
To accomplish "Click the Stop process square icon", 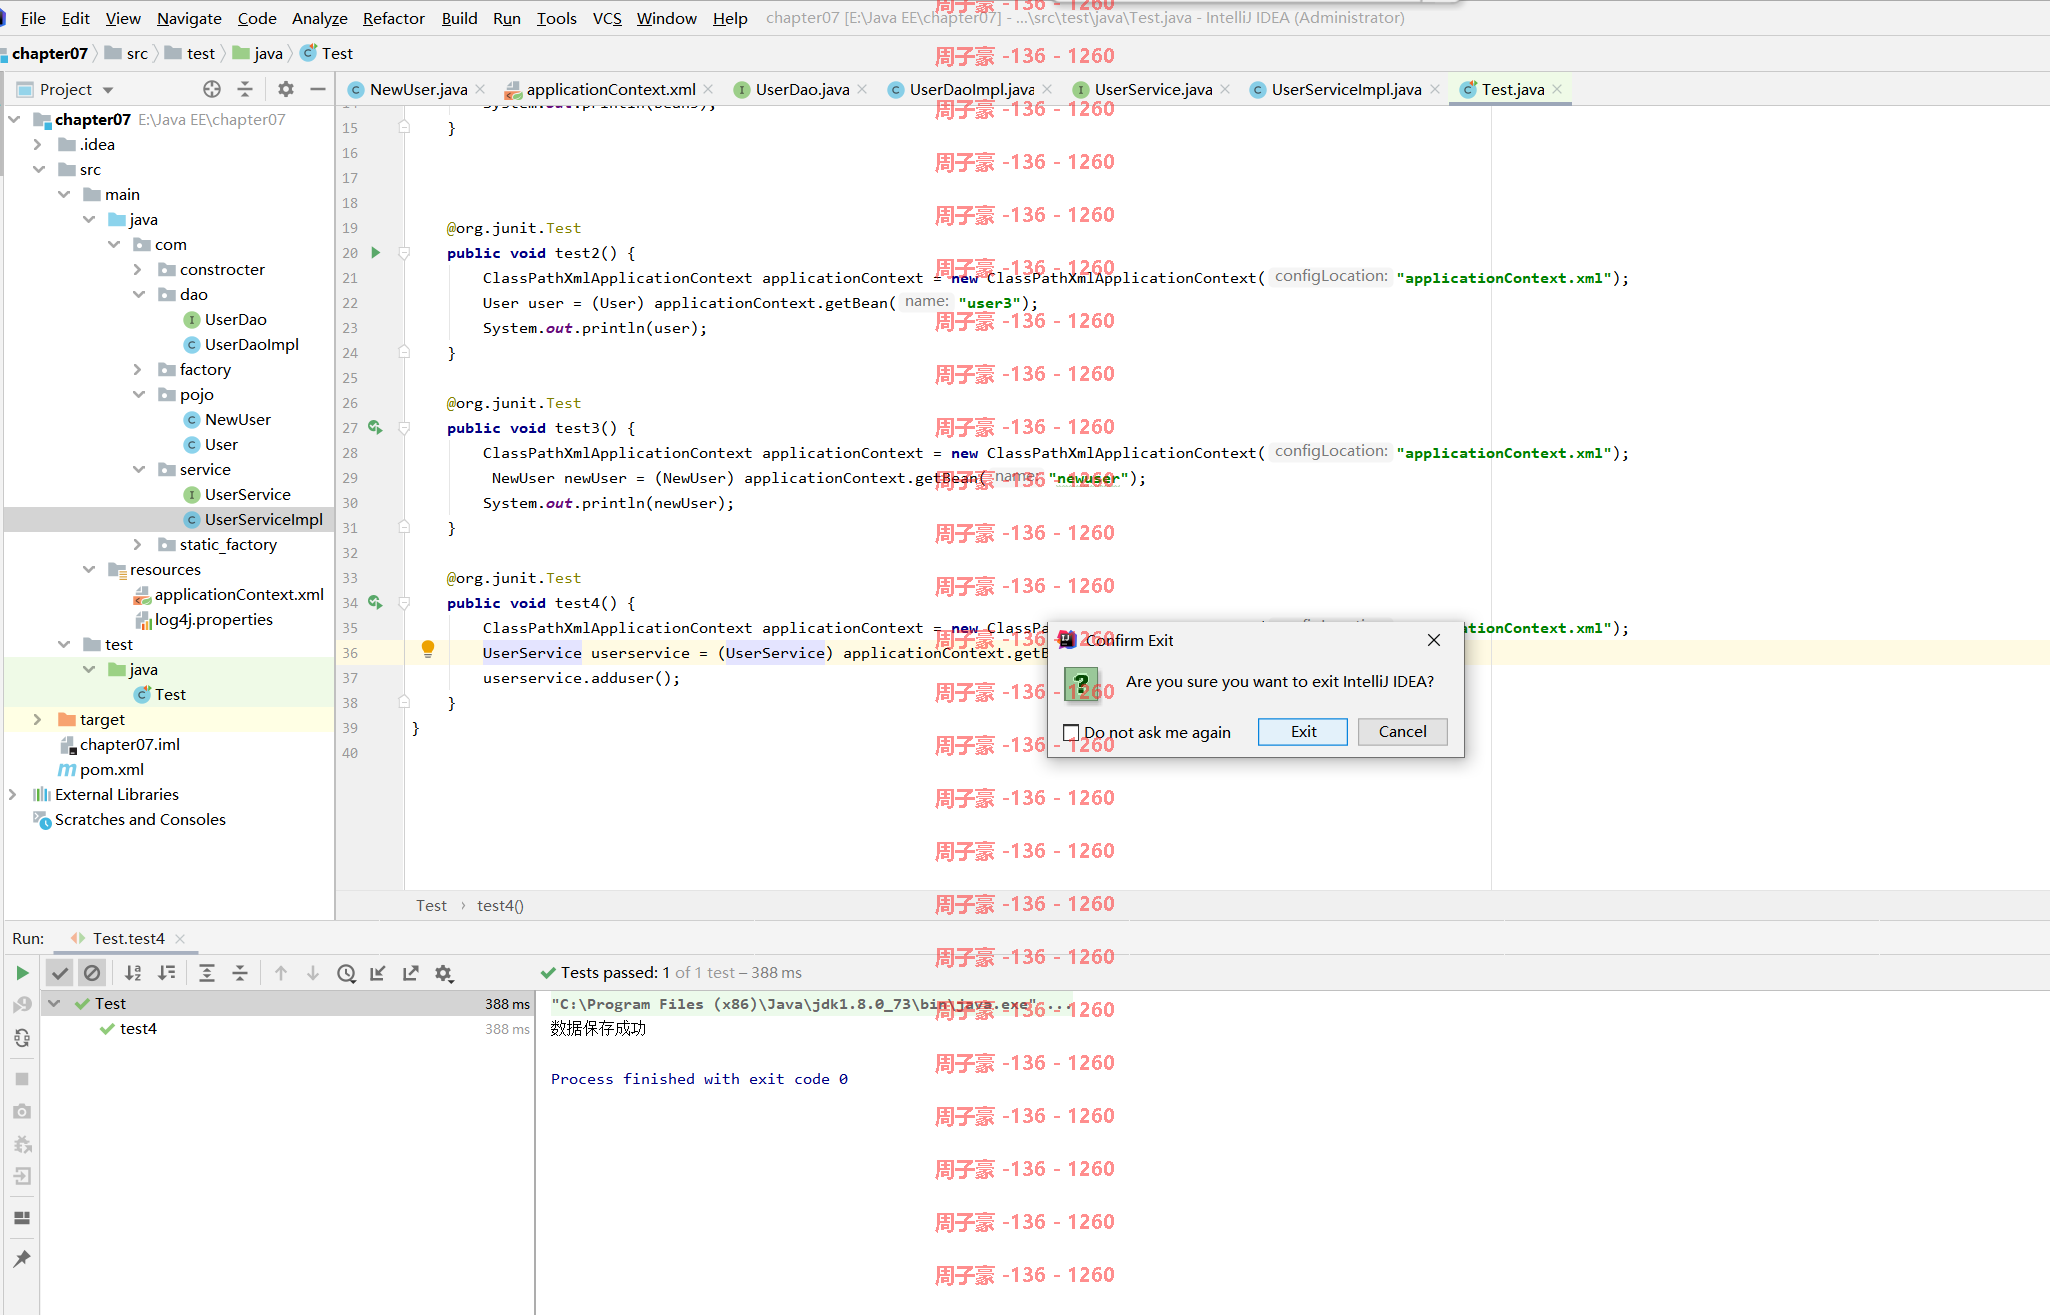I will [x=22, y=1079].
